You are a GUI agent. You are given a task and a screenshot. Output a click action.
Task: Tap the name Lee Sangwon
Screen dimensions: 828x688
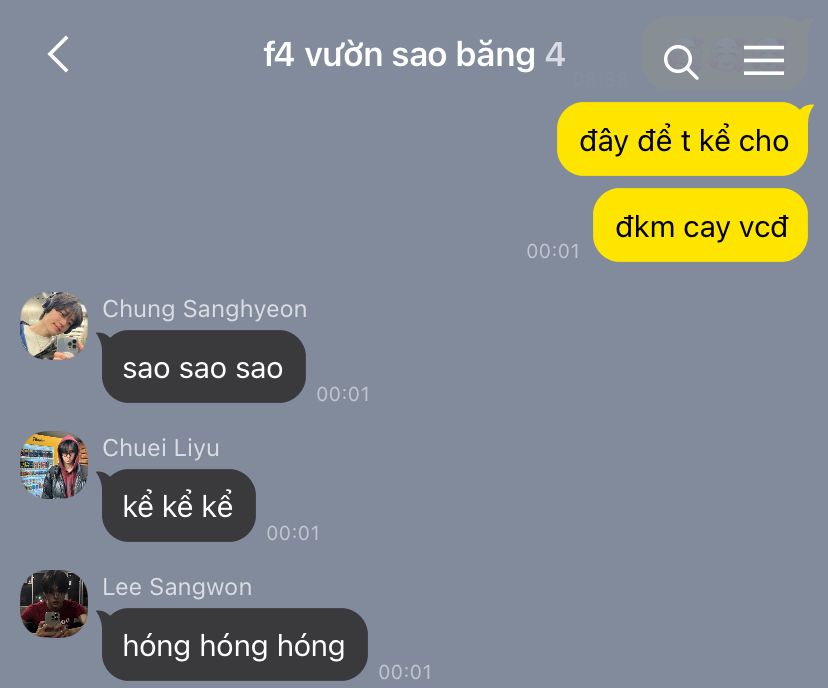point(177,587)
